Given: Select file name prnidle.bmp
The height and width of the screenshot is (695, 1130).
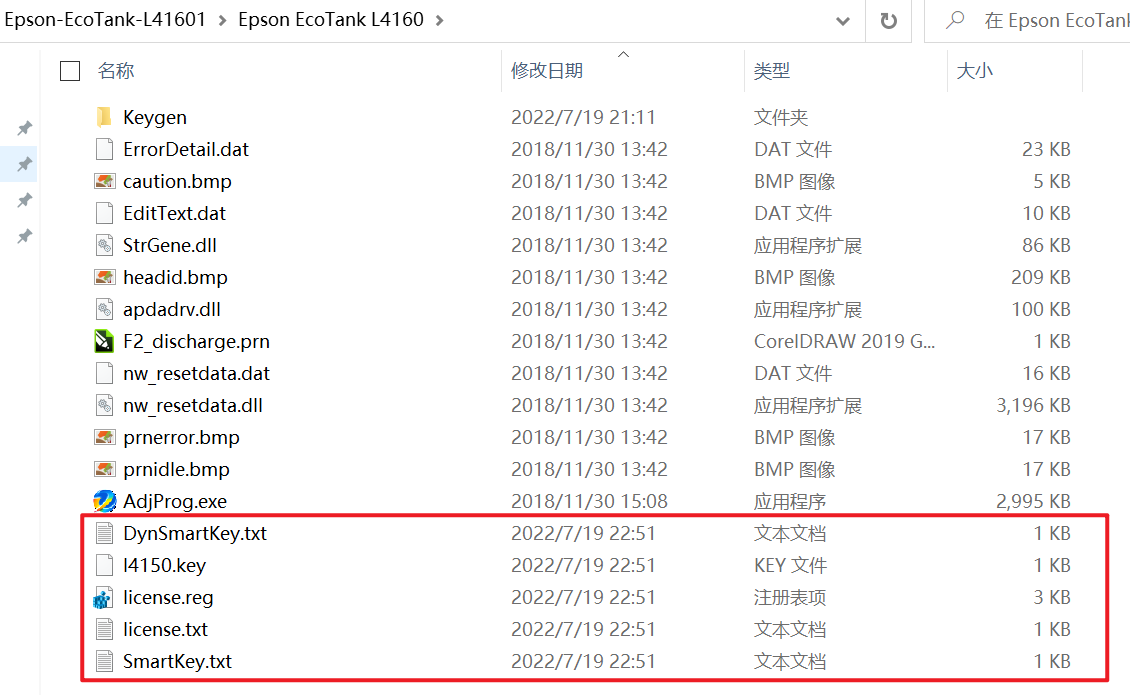Looking at the screenshot, I should (x=176, y=469).
